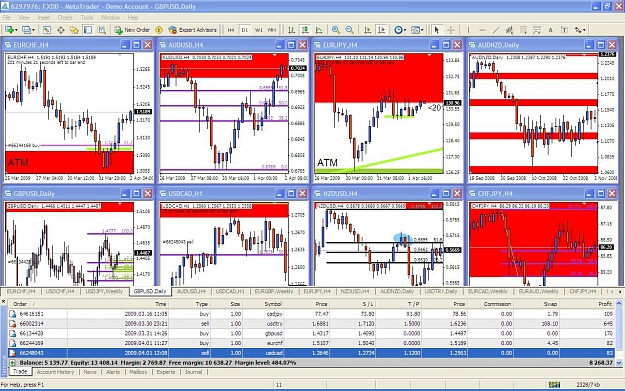Image resolution: width=625 pixels, height=391 pixels.
Task: Select the text 'A' tool
Action: [550, 30]
